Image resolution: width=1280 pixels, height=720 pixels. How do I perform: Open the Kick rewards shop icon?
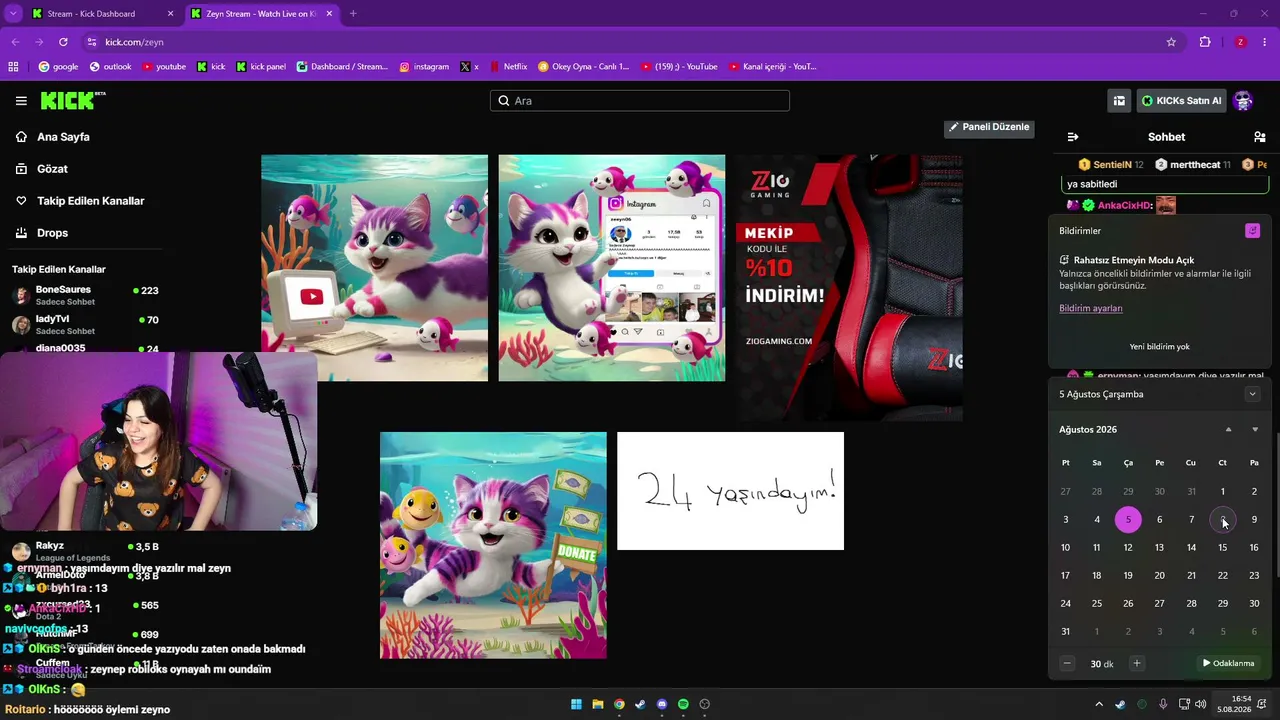[1119, 100]
